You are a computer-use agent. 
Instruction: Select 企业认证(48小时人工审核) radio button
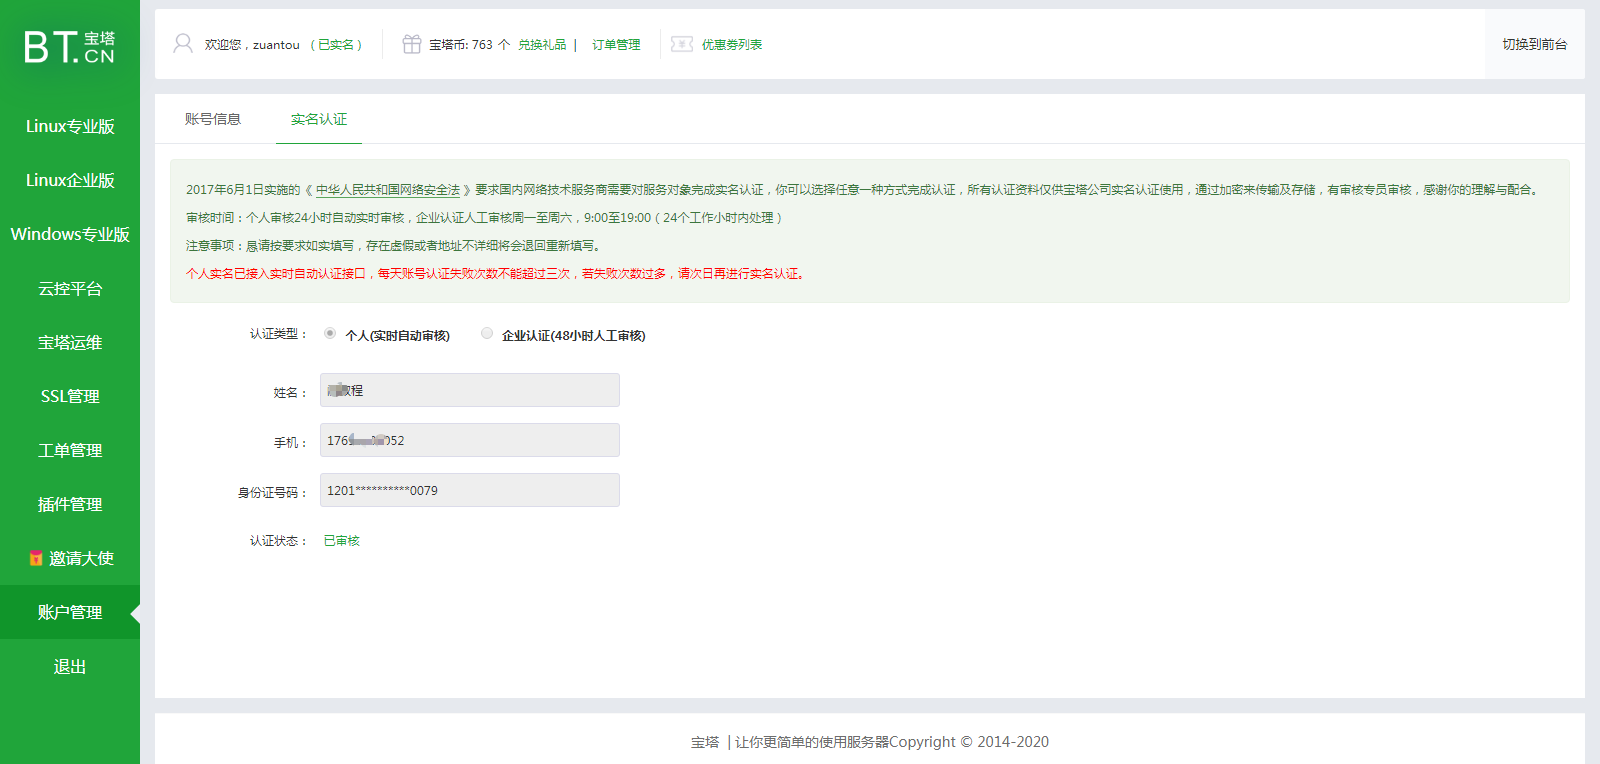point(487,334)
